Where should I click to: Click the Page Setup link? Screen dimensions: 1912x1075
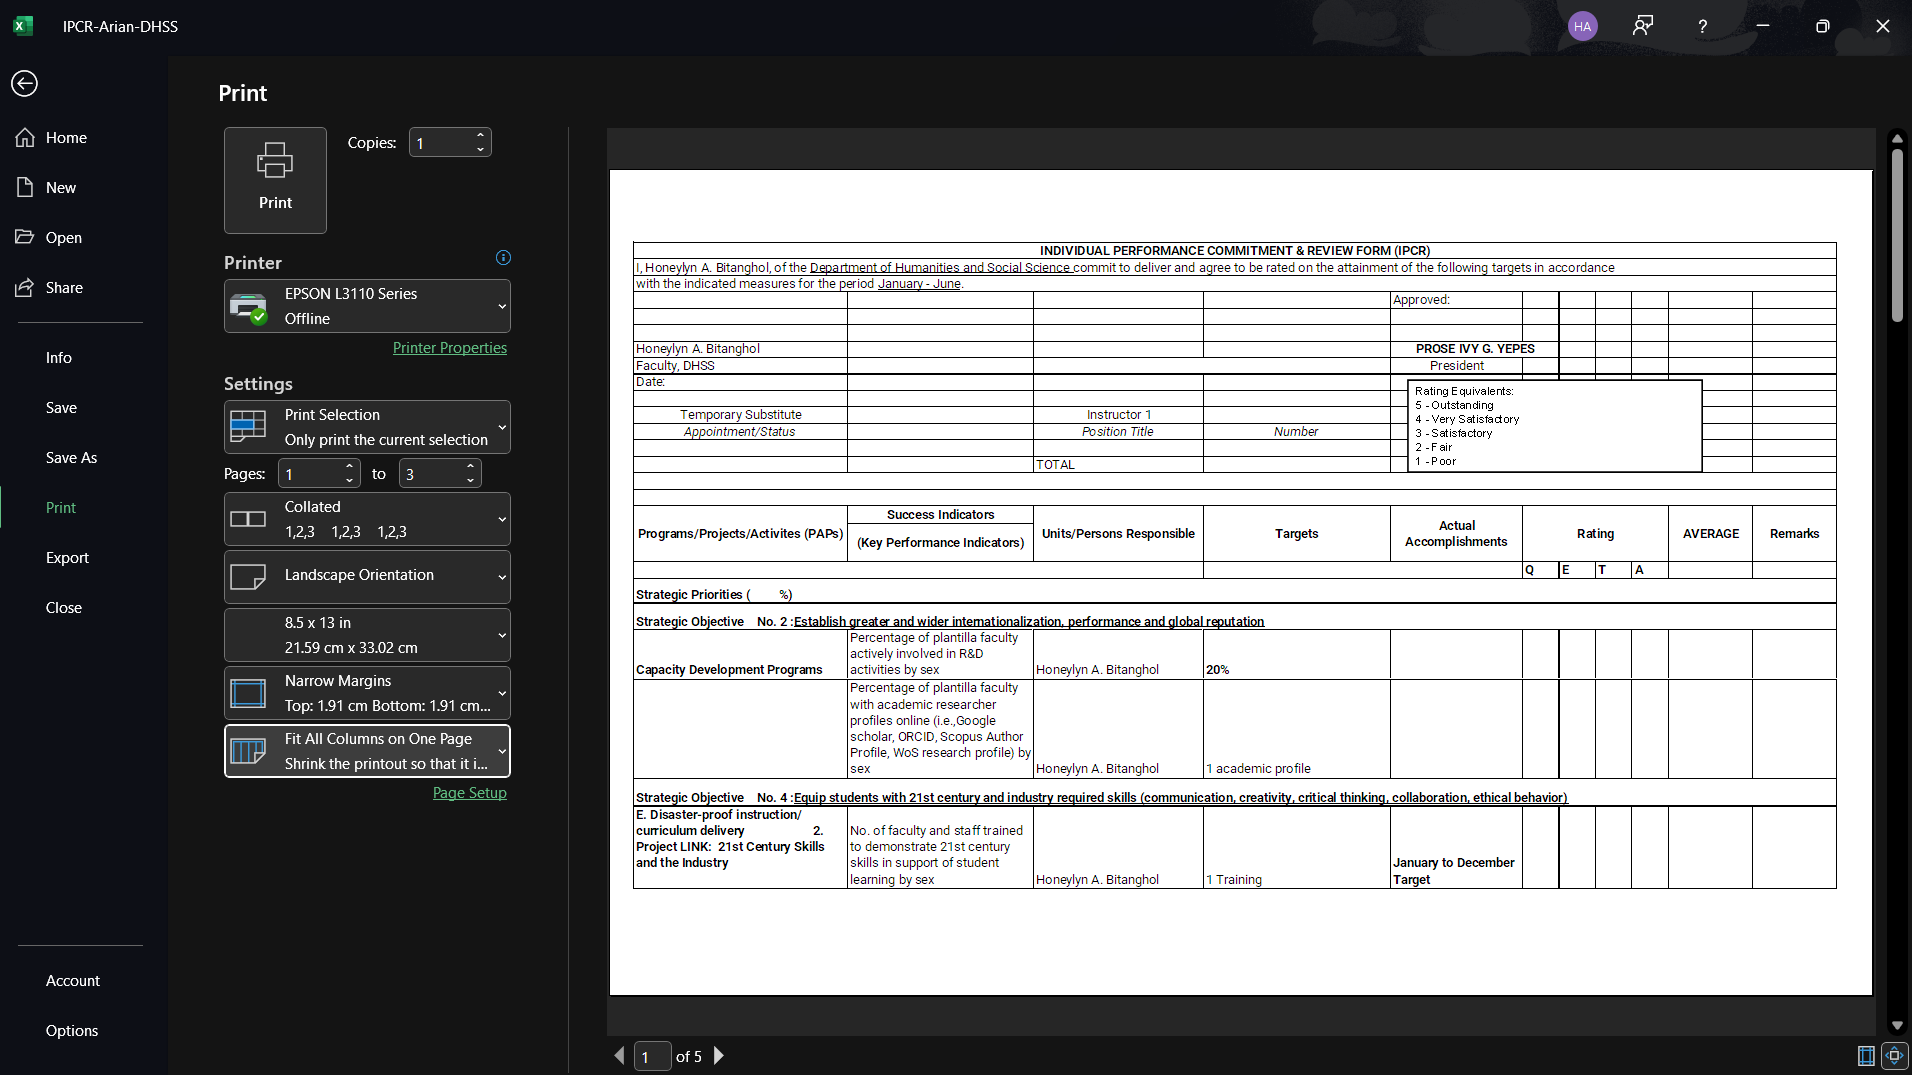tap(469, 793)
